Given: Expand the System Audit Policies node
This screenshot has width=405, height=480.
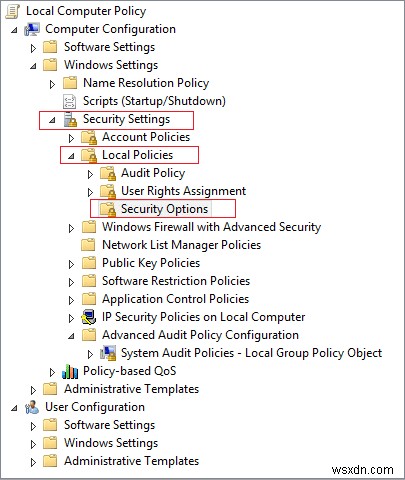Looking at the screenshot, I should (90, 354).
